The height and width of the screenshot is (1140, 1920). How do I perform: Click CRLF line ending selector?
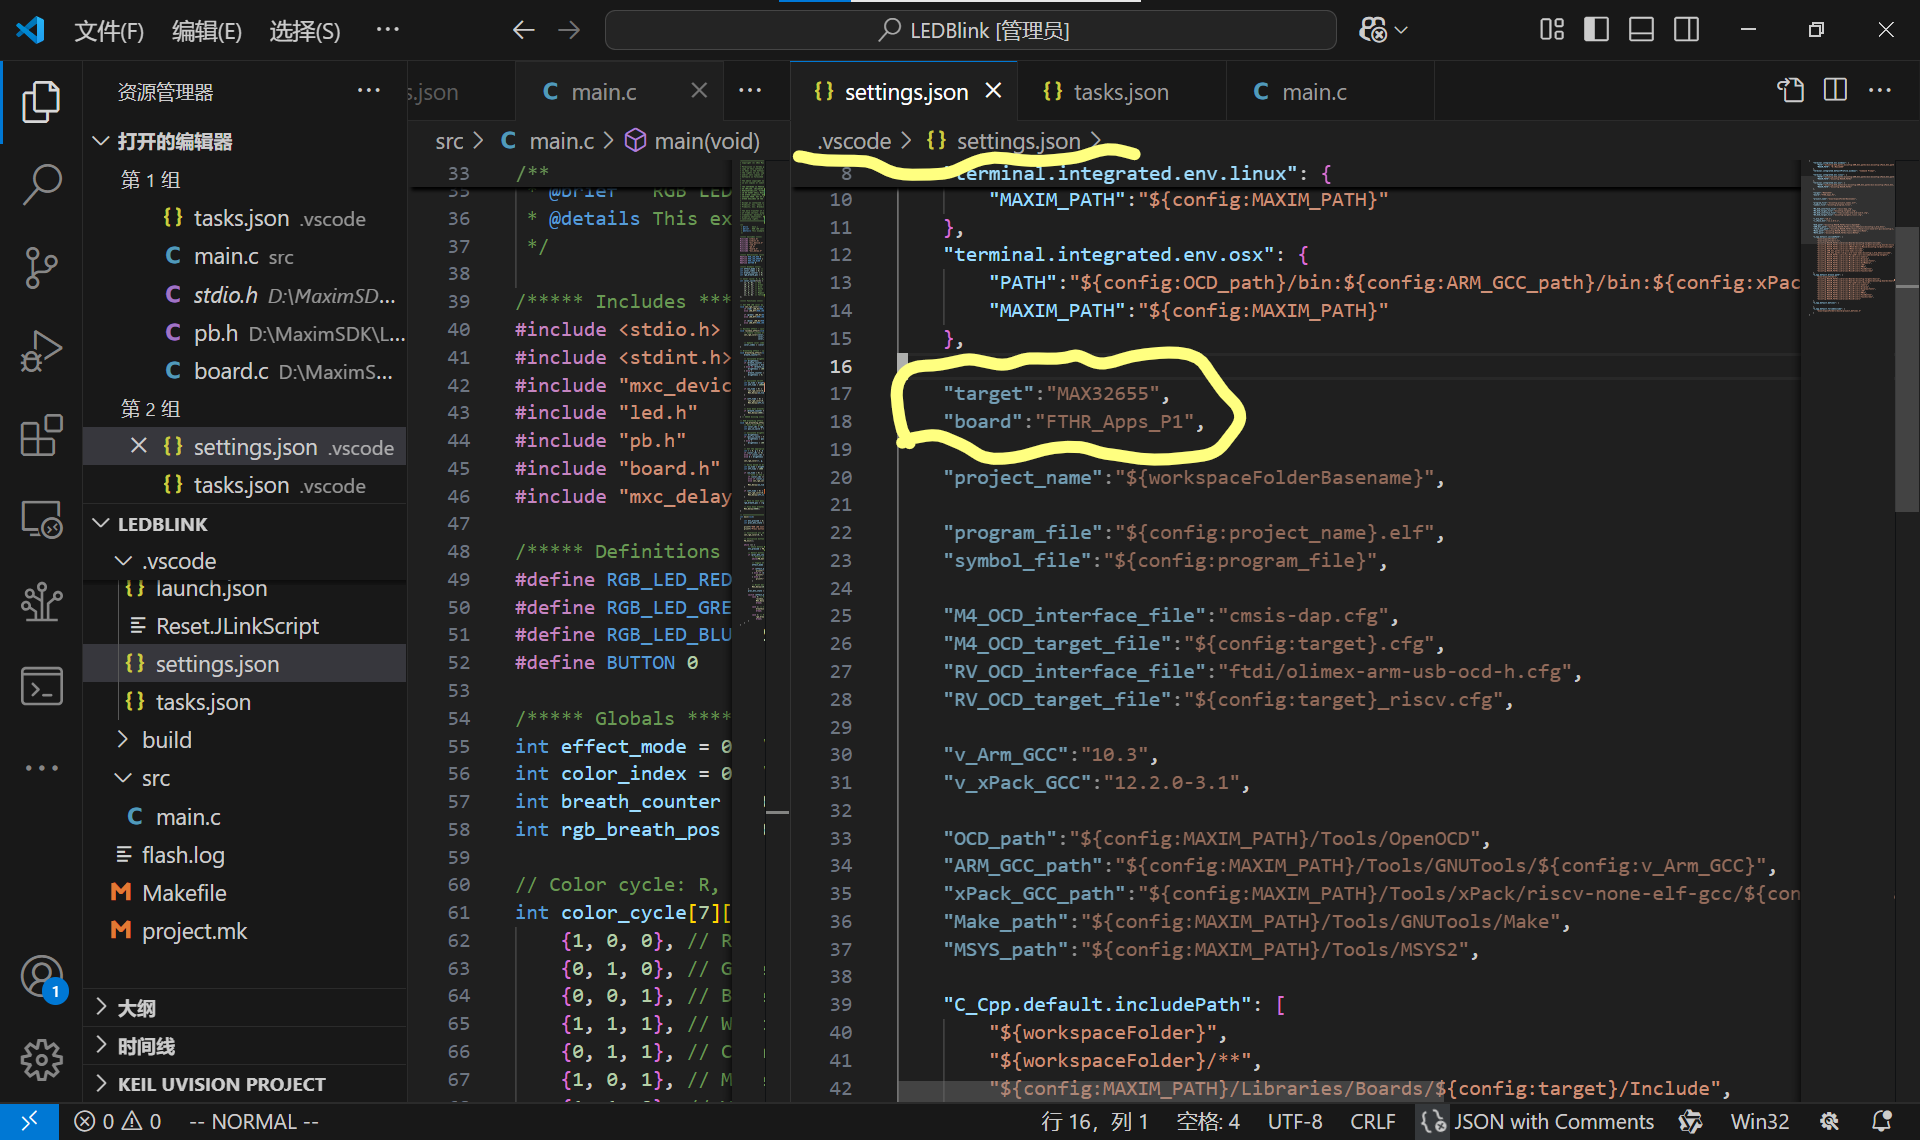click(x=1372, y=1121)
